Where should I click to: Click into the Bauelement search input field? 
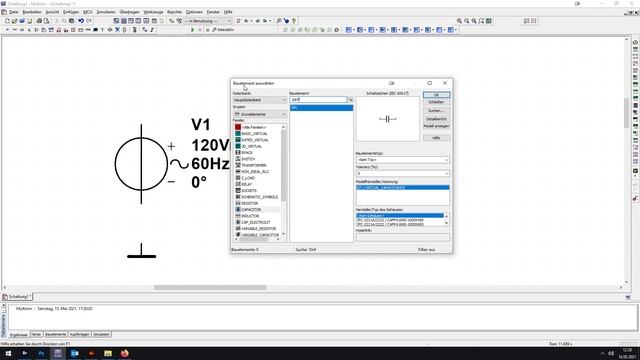point(318,100)
